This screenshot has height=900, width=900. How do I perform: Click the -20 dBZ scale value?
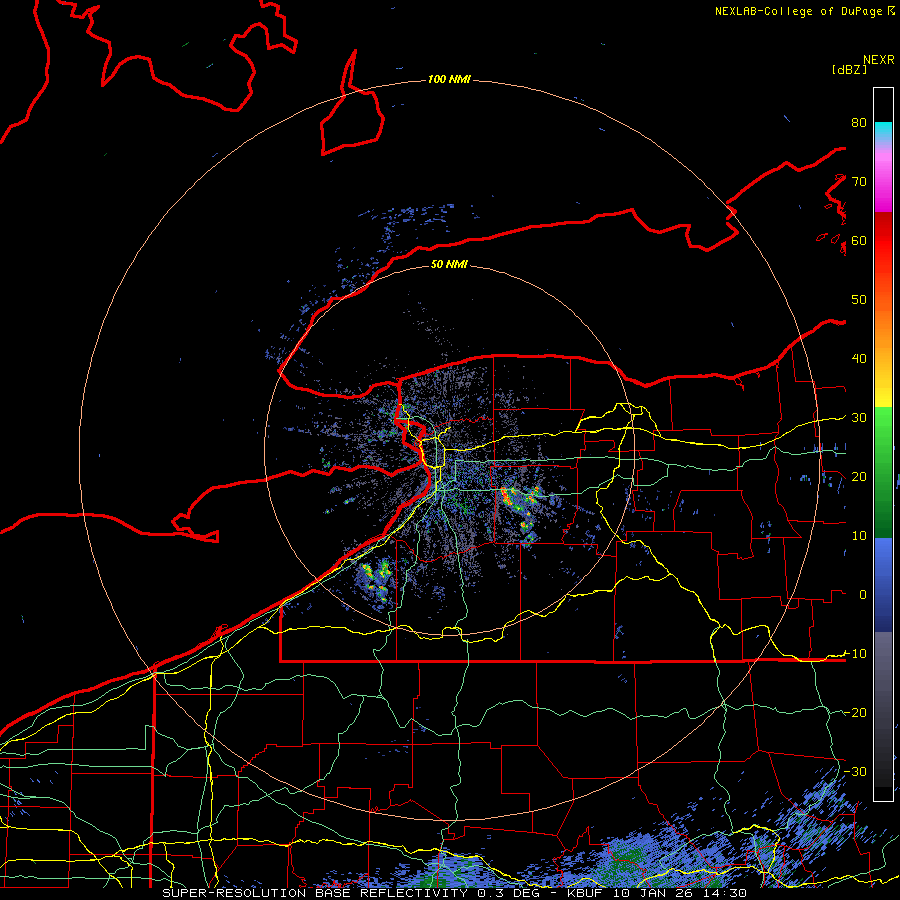pos(855,713)
